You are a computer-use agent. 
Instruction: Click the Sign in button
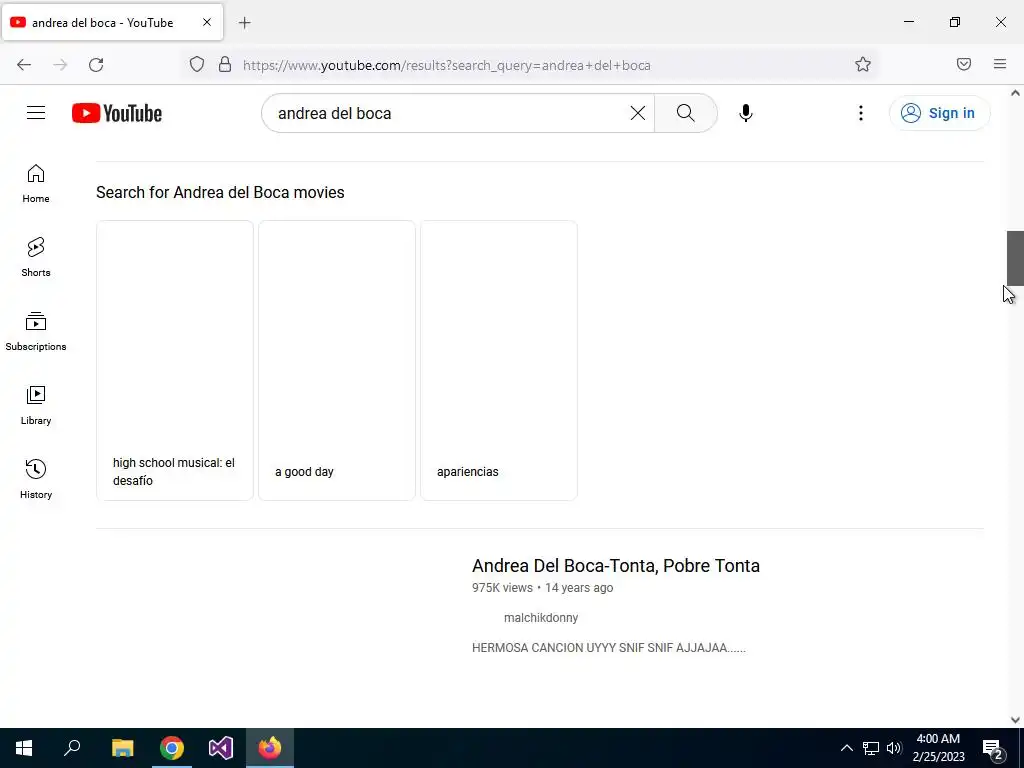(x=939, y=113)
